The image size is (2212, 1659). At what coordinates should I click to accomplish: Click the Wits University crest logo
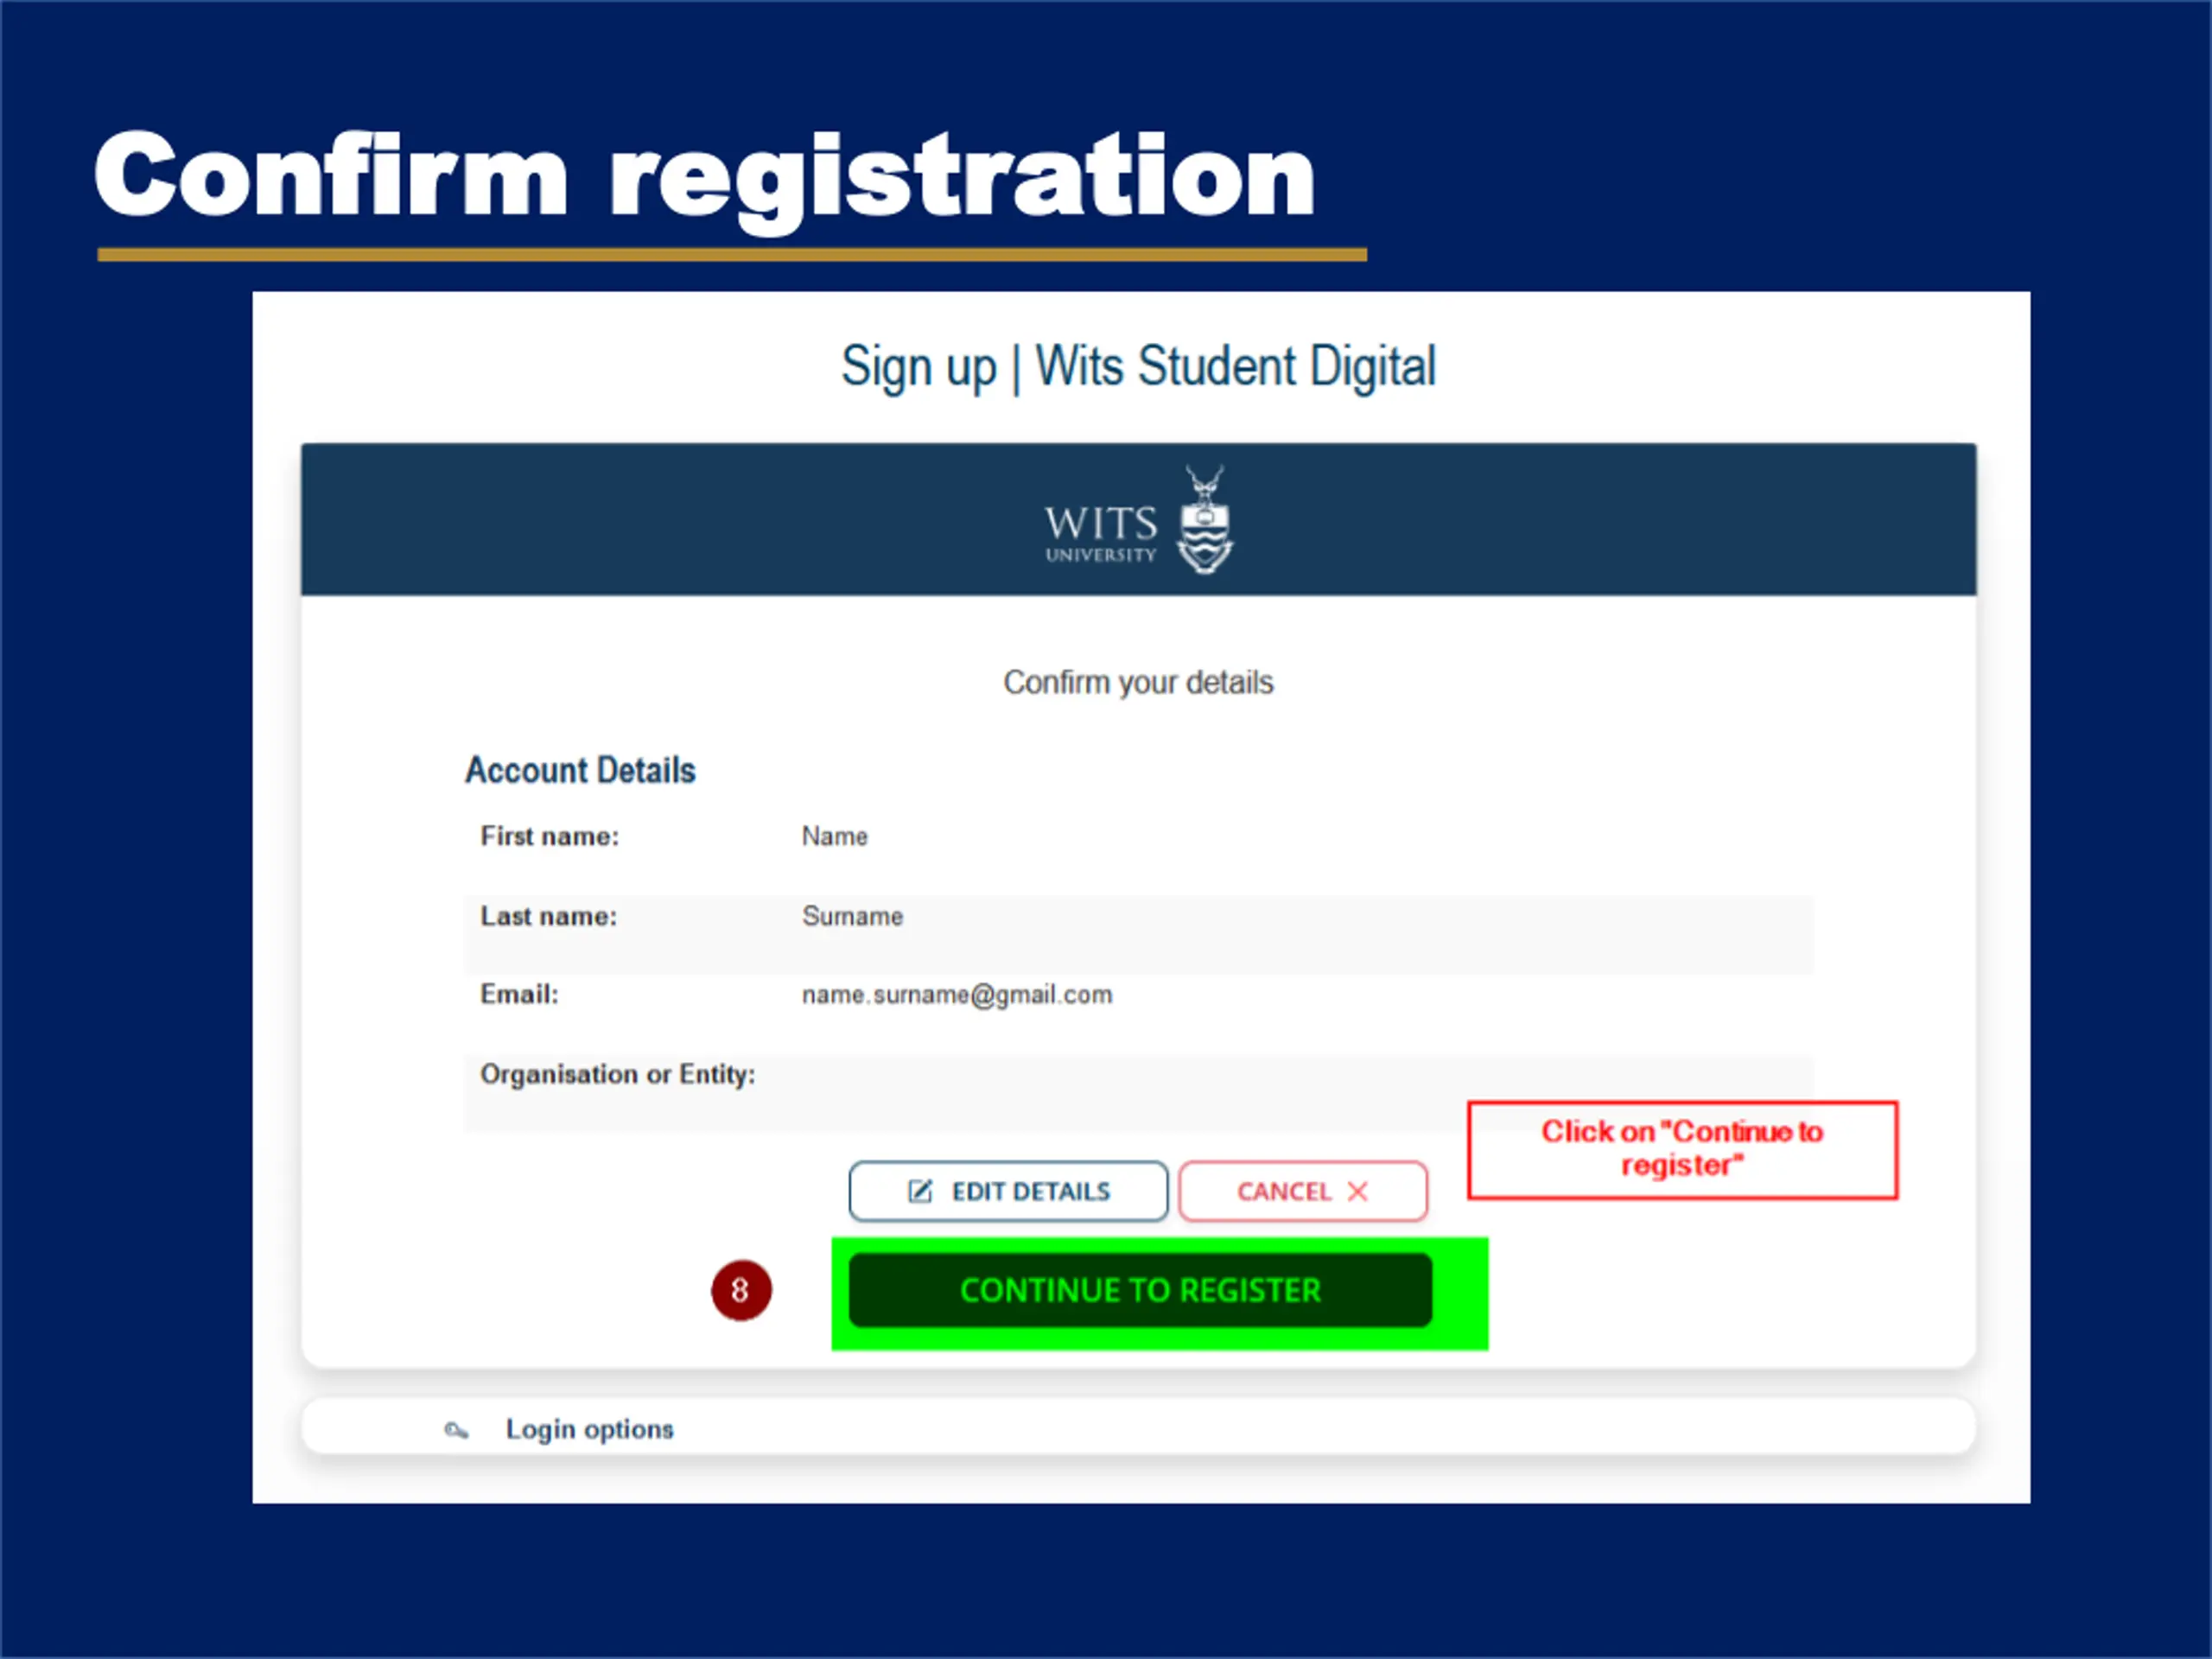coord(1205,521)
